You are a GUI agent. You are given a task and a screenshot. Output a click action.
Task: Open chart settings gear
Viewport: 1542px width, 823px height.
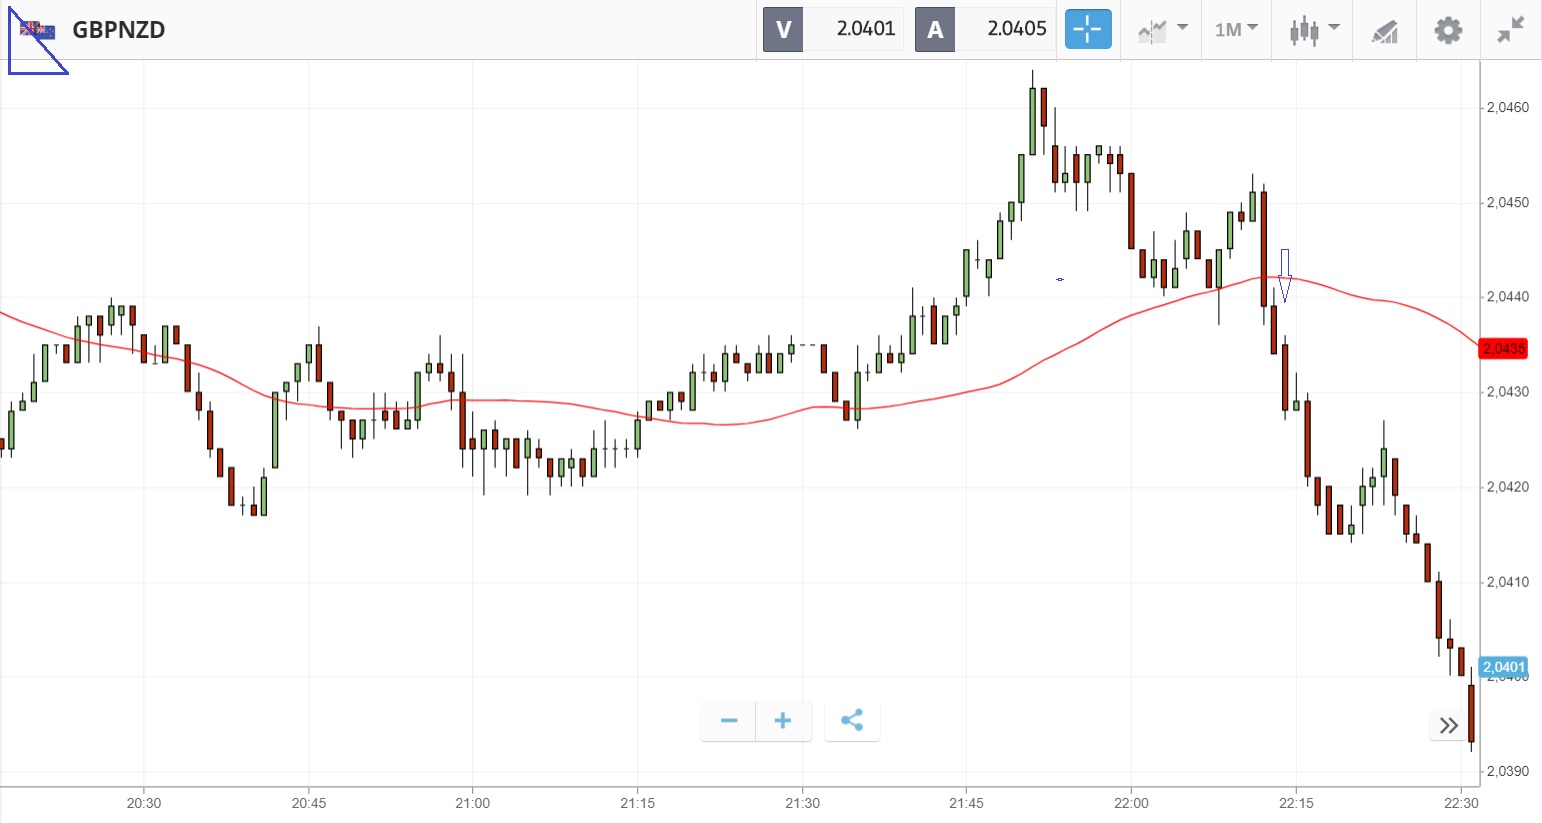click(x=1447, y=30)
